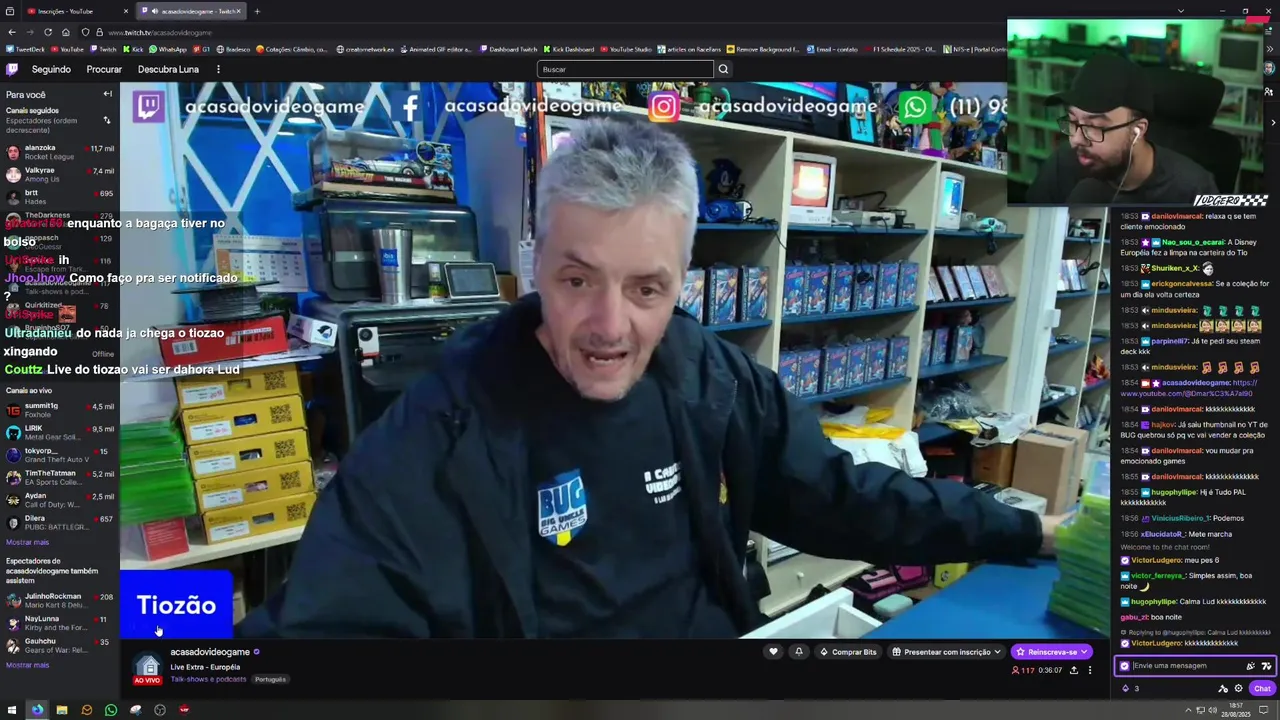Open the Procurar tab
1280x720 pixels.
tap(104, 69)
